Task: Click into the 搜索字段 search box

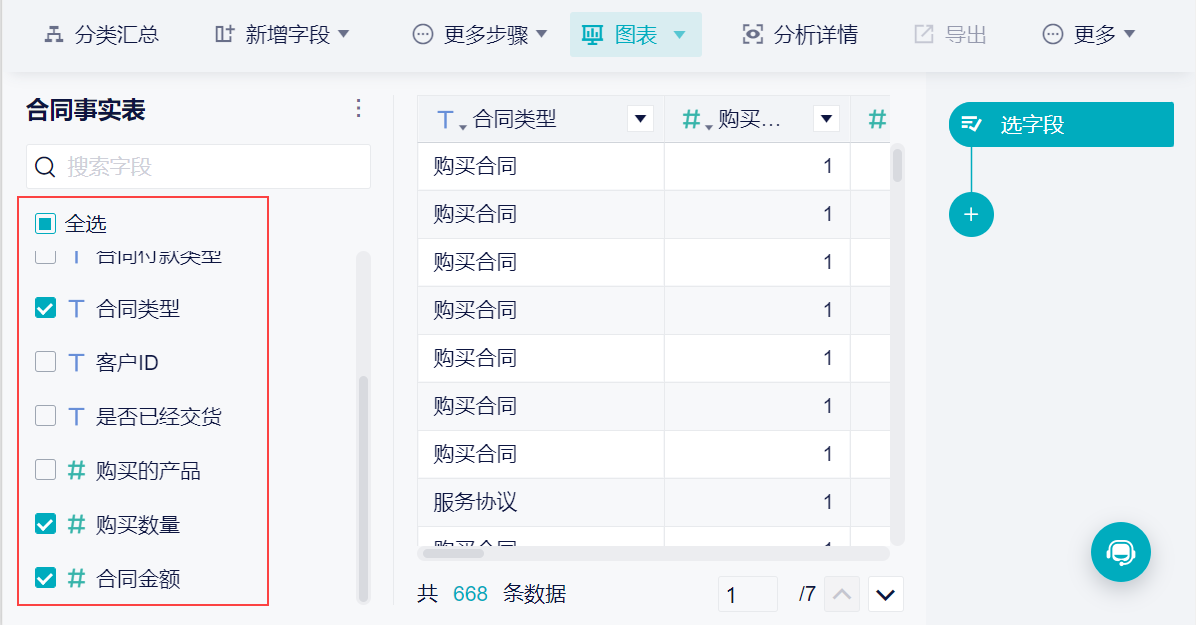Action: pos(198,166)
